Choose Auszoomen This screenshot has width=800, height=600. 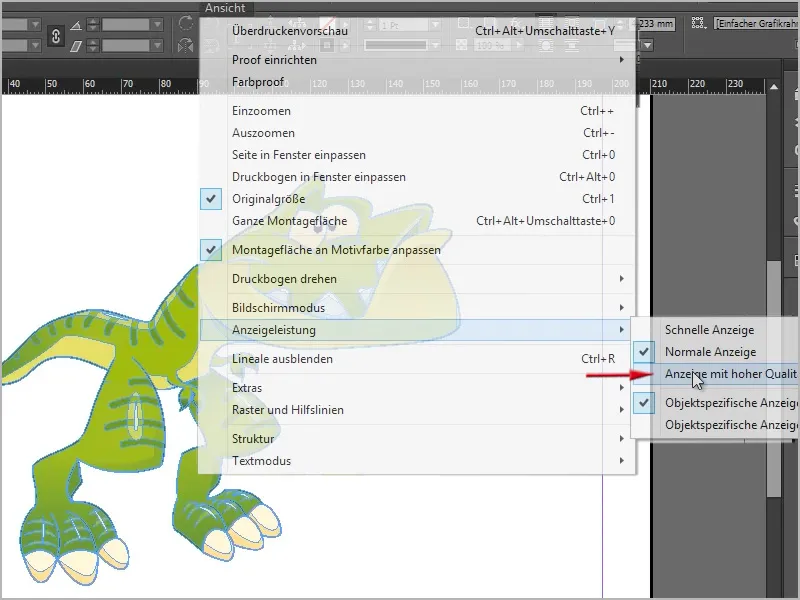417,133
